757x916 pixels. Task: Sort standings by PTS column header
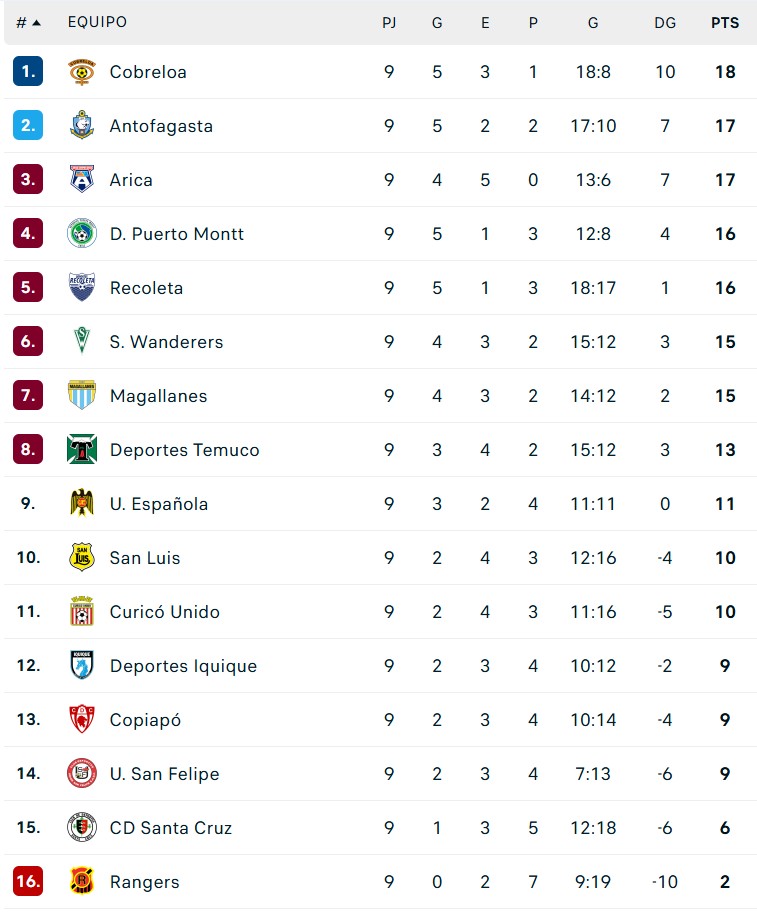tap(725, 22)
